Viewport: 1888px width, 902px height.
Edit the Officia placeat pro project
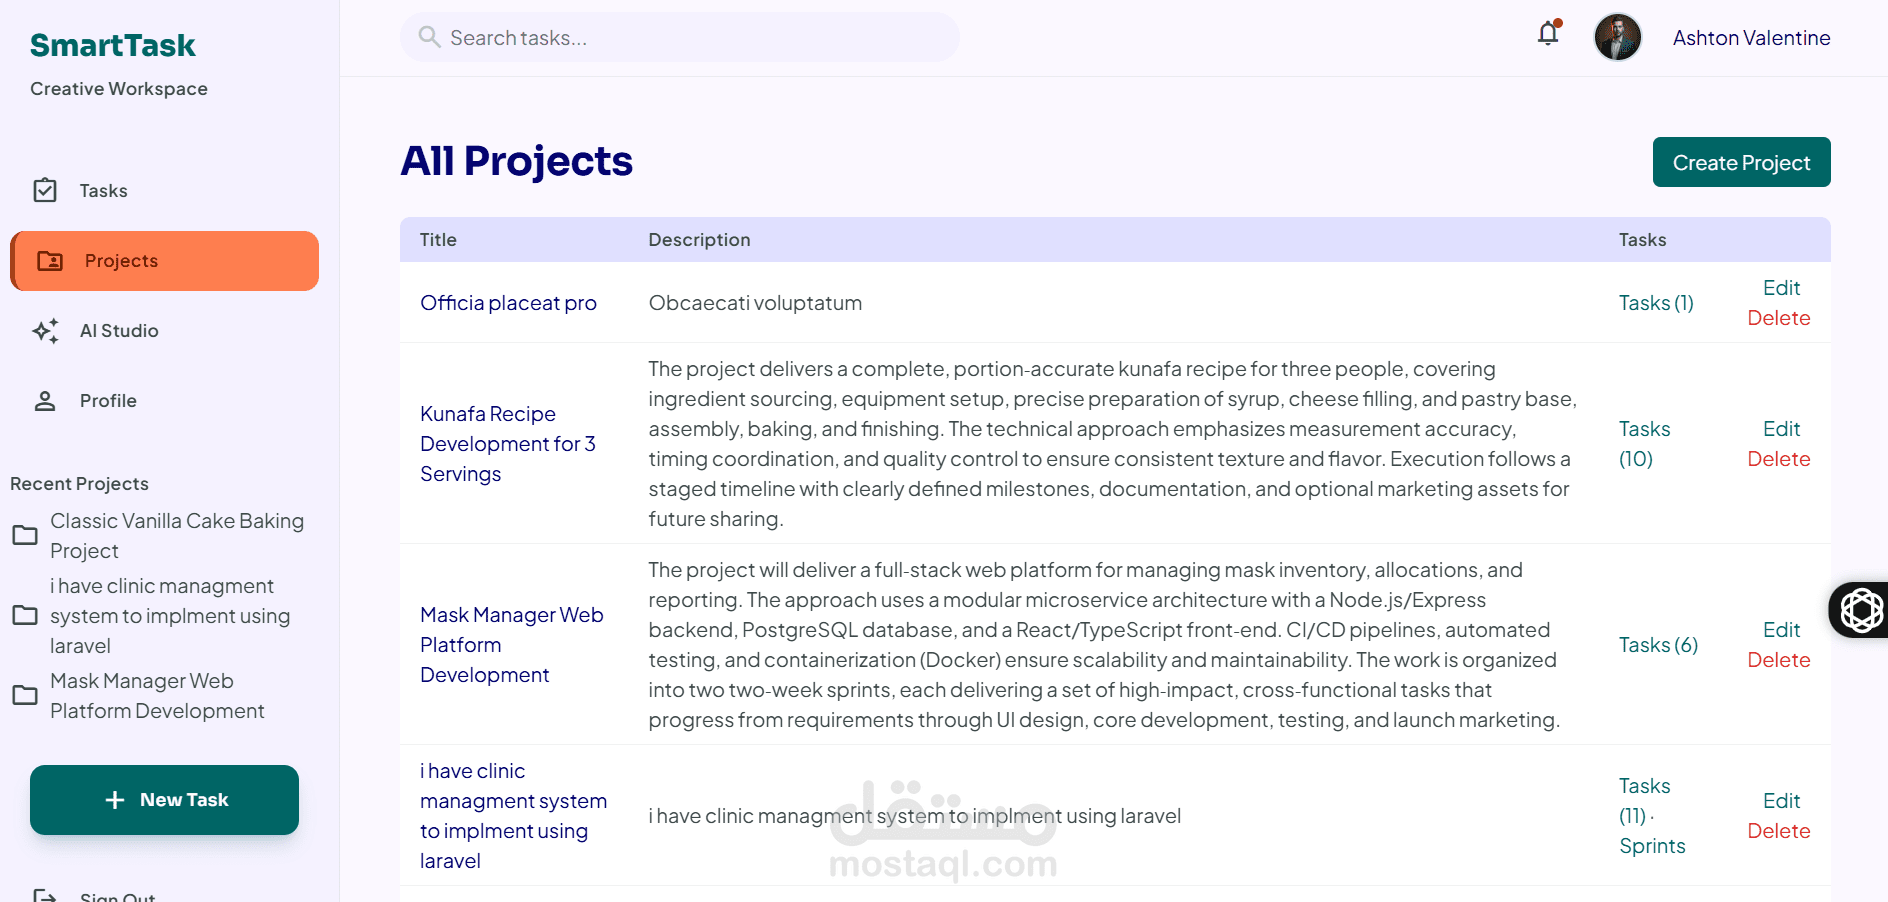[x=1781, y=288]
